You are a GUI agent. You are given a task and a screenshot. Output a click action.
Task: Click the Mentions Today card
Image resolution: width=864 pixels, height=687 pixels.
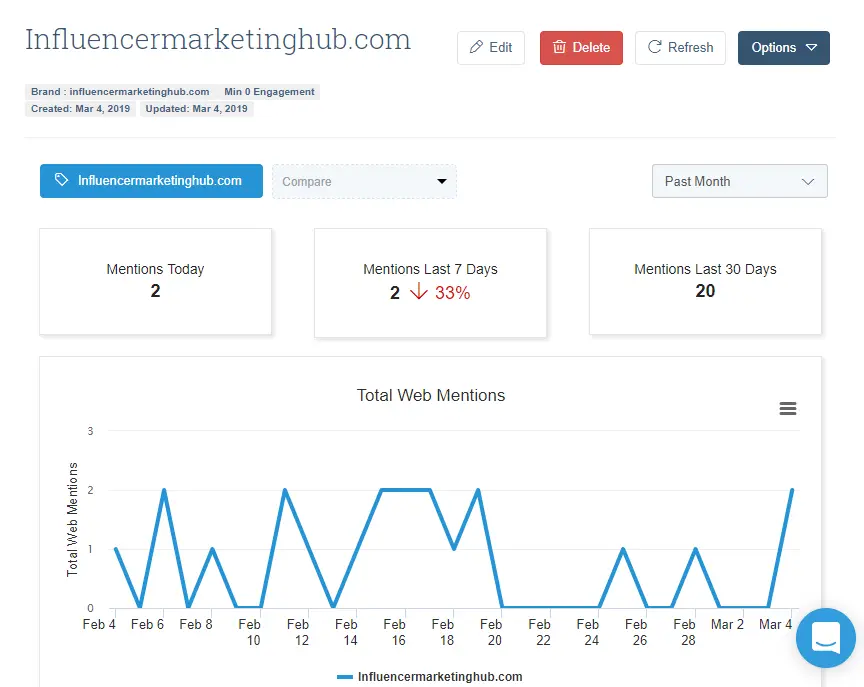(155, 281)
